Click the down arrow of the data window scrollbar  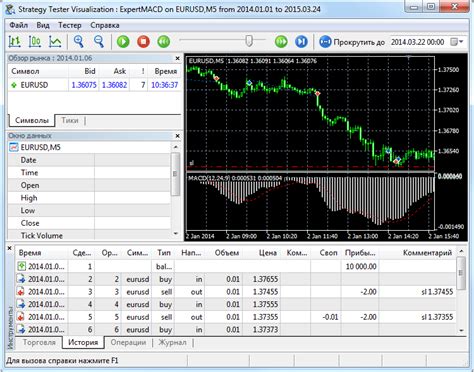tap(176, 234)
